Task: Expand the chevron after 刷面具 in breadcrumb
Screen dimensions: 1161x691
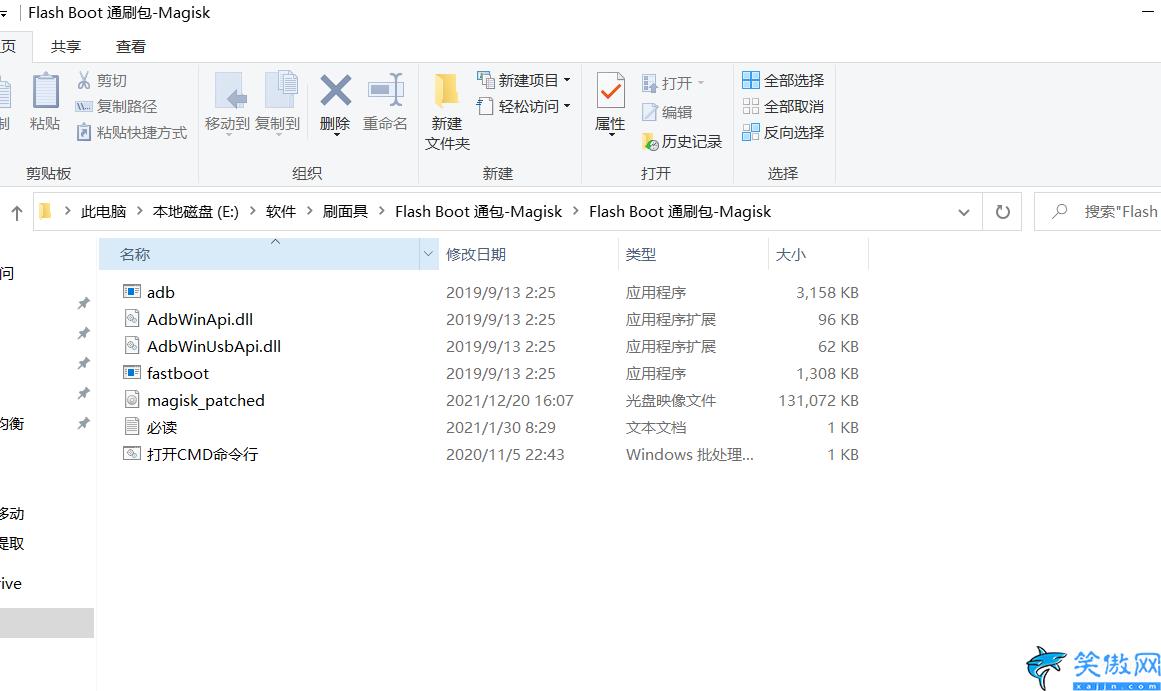Action: coord(381,211)
